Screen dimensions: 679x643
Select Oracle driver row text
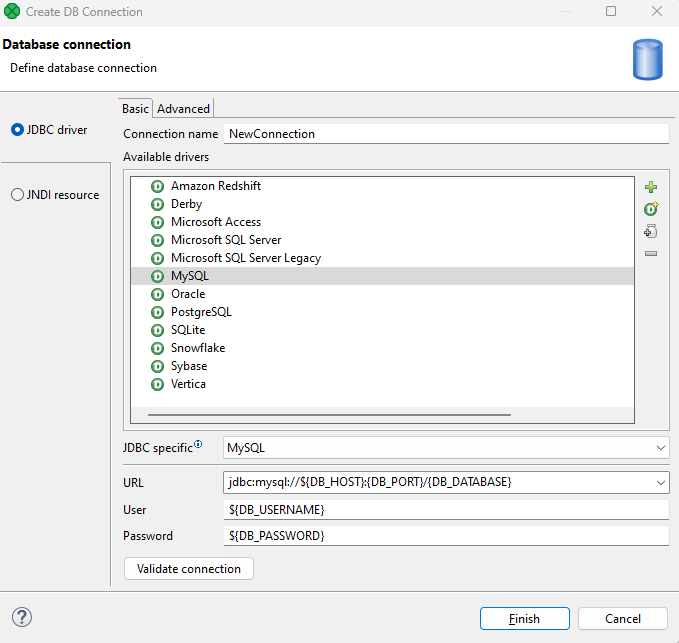coord(188,294)
